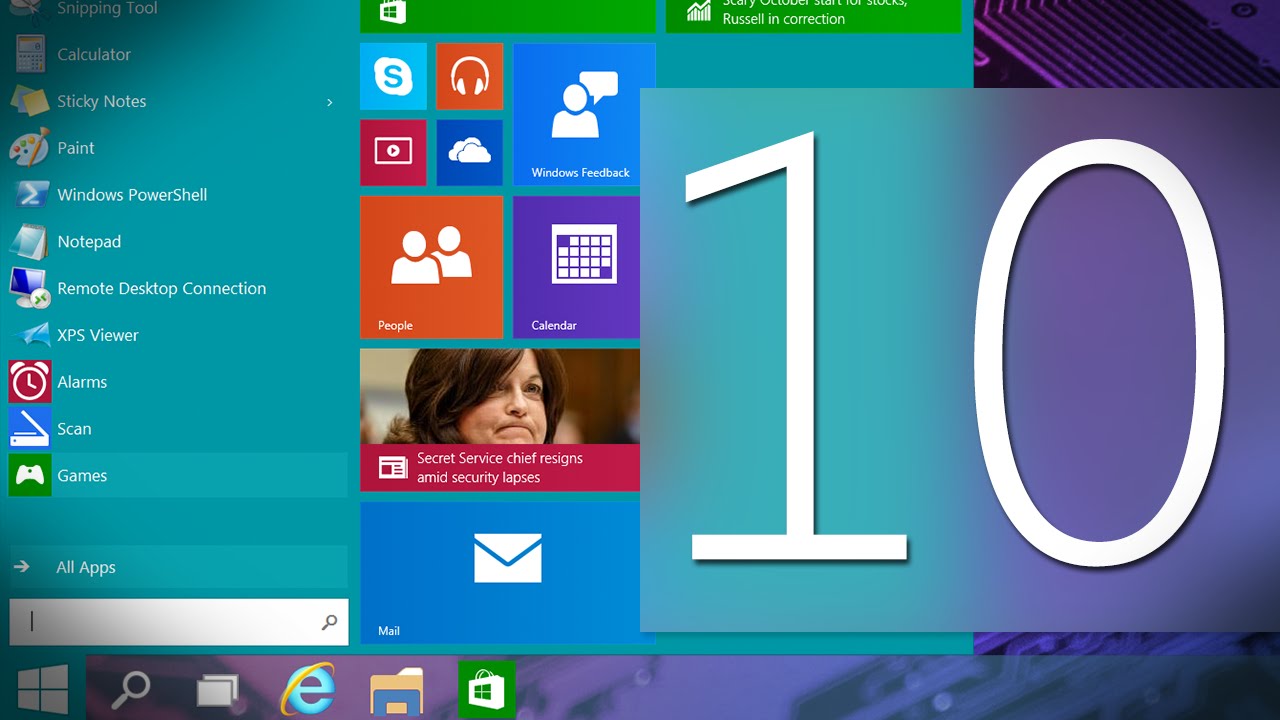Open Task View on the taskbar
Viewport: 1280px width, 720px height.
[217, 690]
